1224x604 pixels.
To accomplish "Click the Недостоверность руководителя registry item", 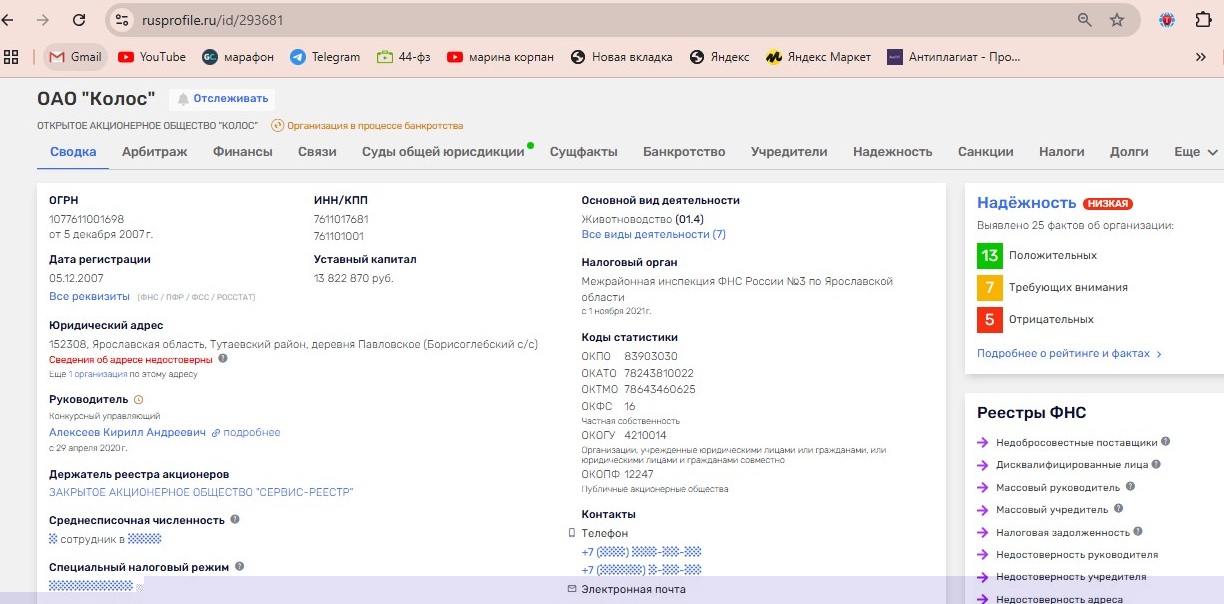I will (x=1077, y=555).
